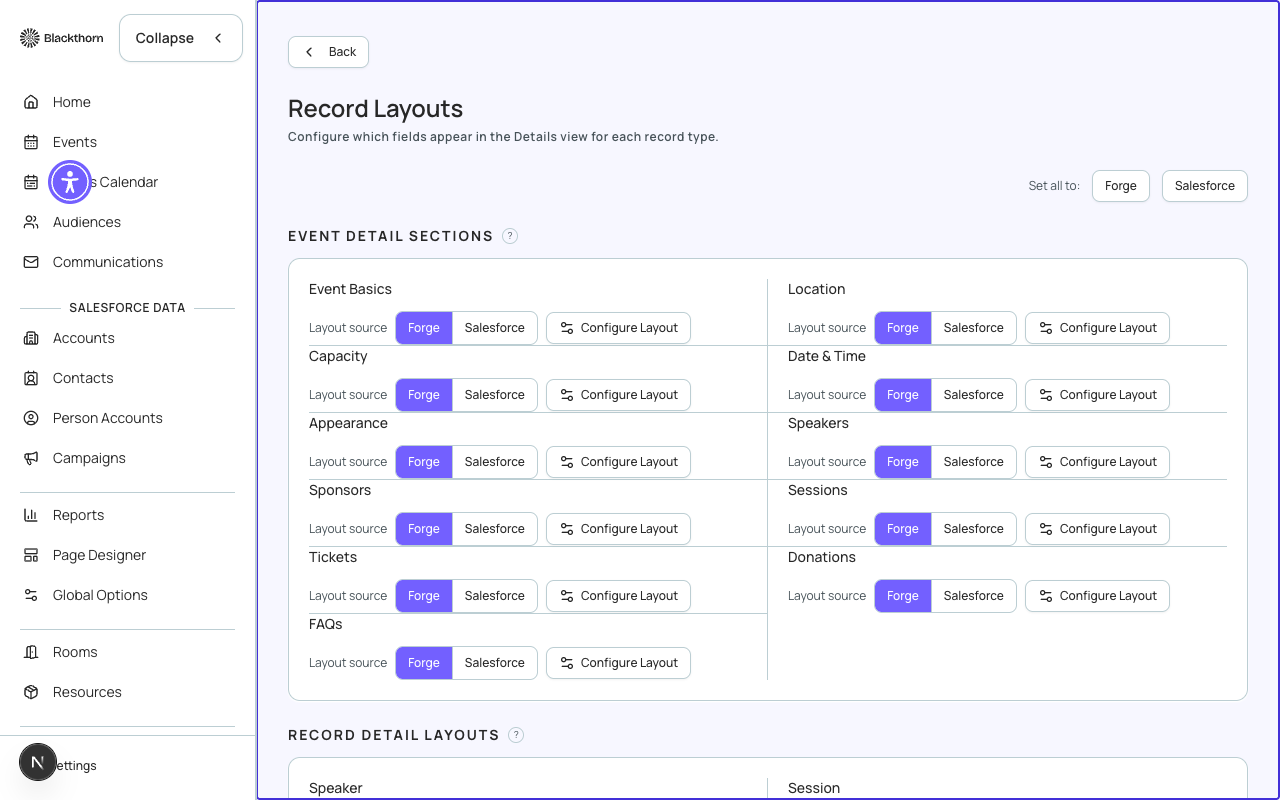Click the Accounts building icon
This screenshot has height=800, width=1280.
pos(31,338)
